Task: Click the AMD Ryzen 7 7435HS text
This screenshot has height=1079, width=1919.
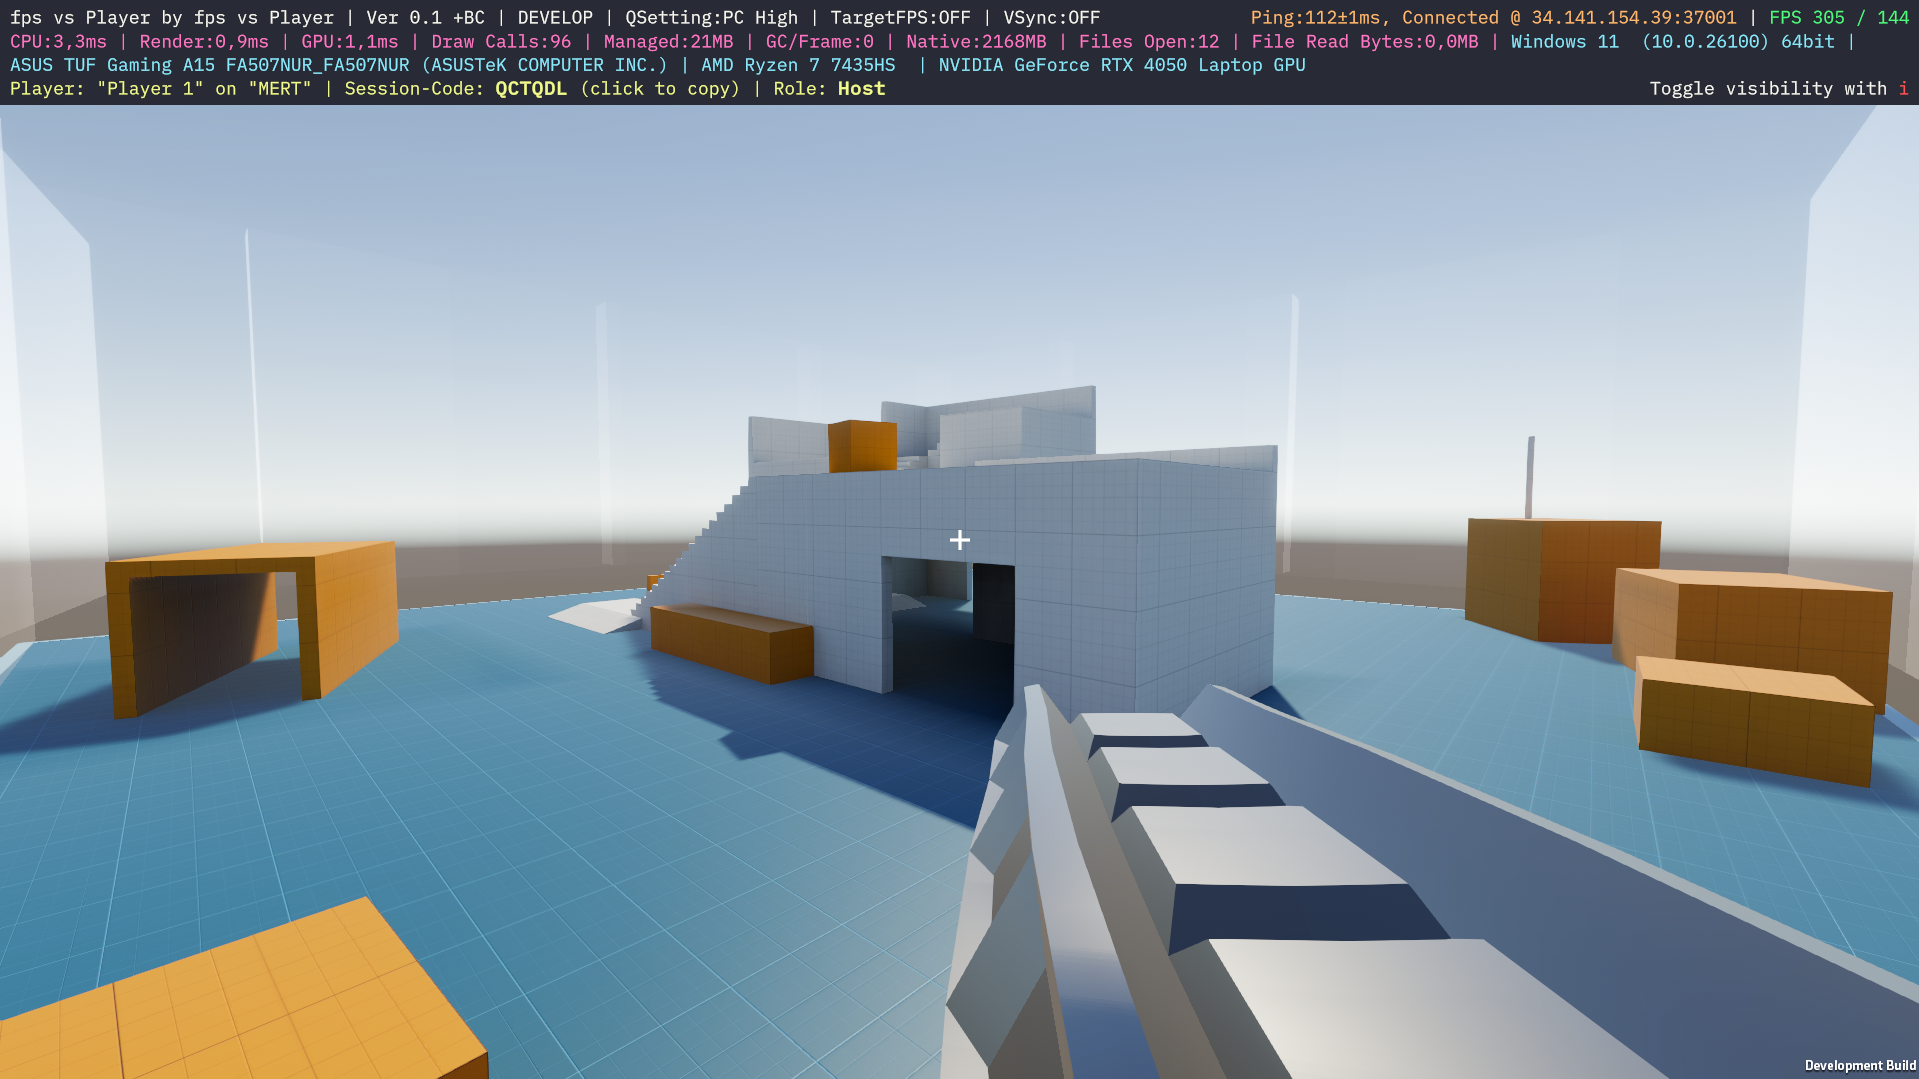Action: click(x=798, y=65)
